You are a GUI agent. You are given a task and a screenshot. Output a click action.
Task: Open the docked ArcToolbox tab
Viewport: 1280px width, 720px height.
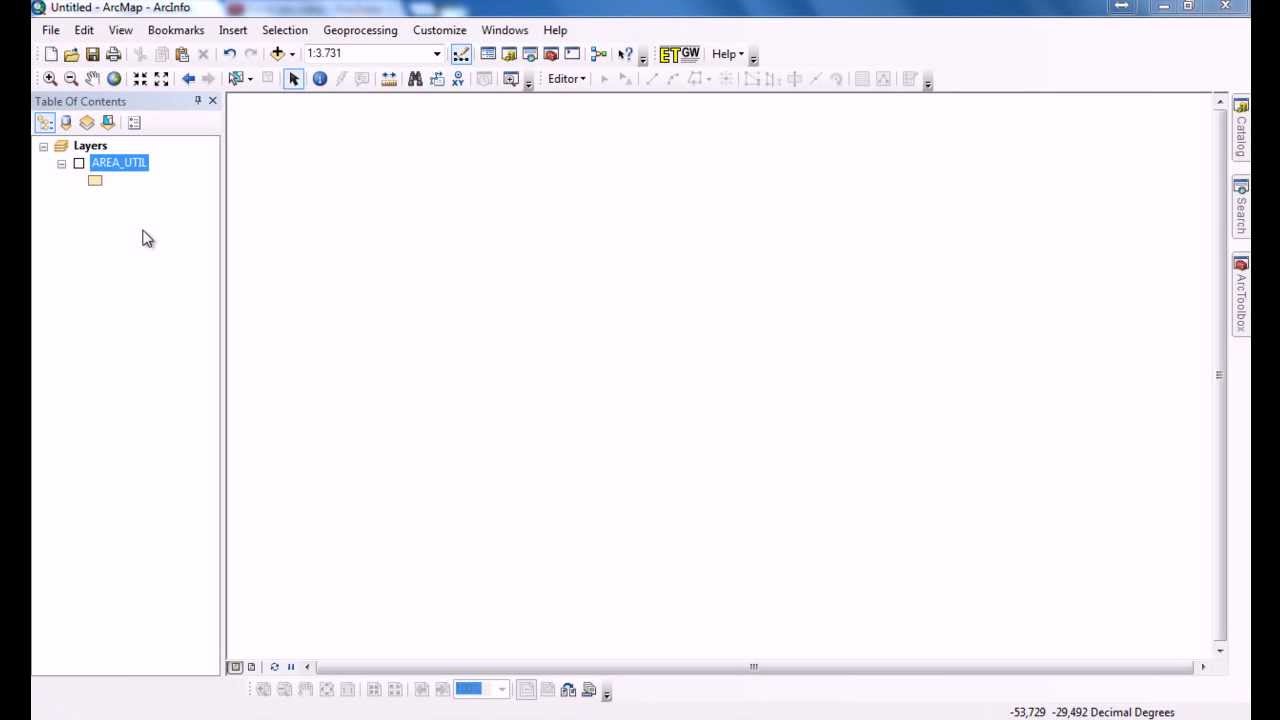pyautogui.click(x=1241, y=296)
